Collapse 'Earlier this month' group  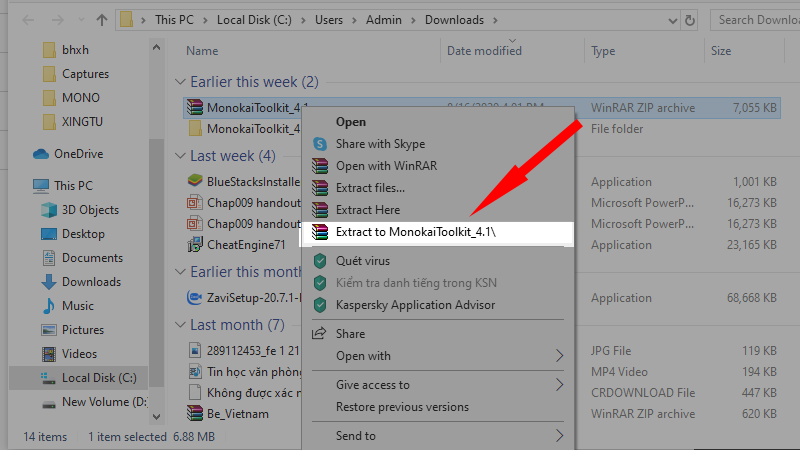click(x=180, y=272)
